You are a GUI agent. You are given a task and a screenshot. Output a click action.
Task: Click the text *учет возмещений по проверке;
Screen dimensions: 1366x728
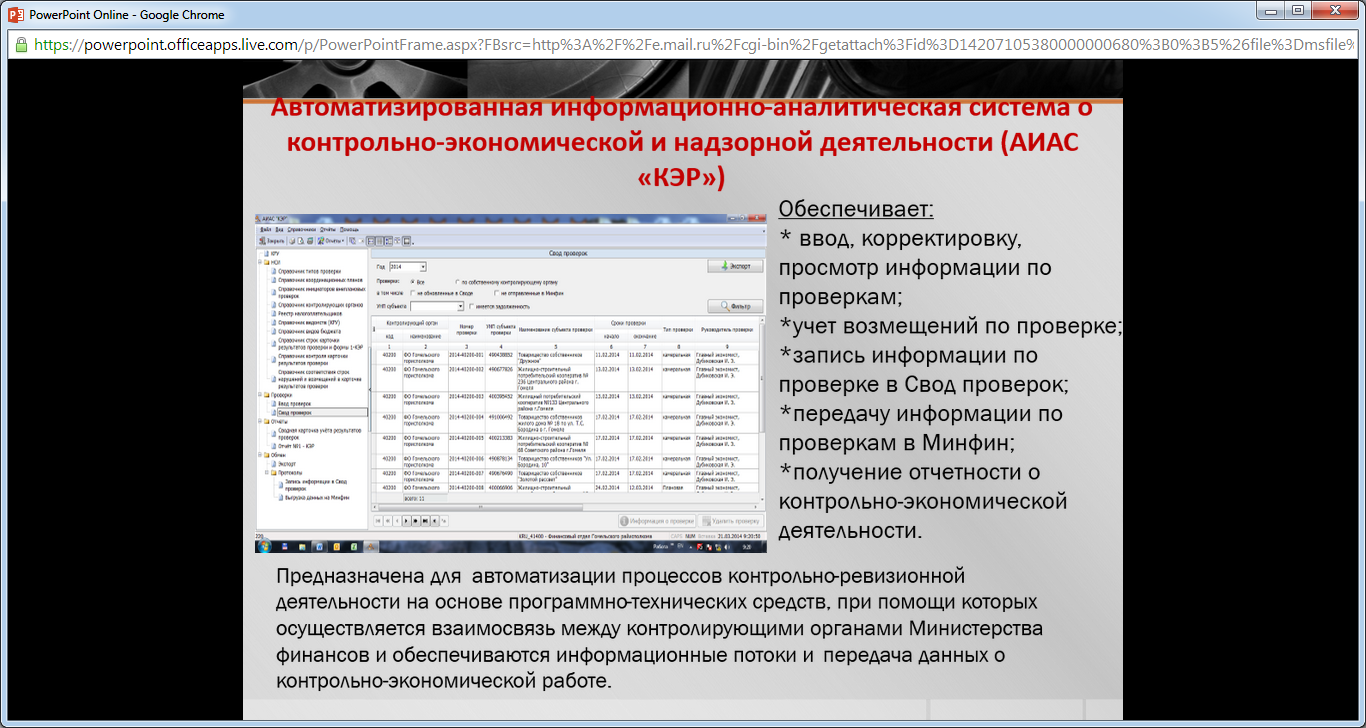tap(951, 326)
